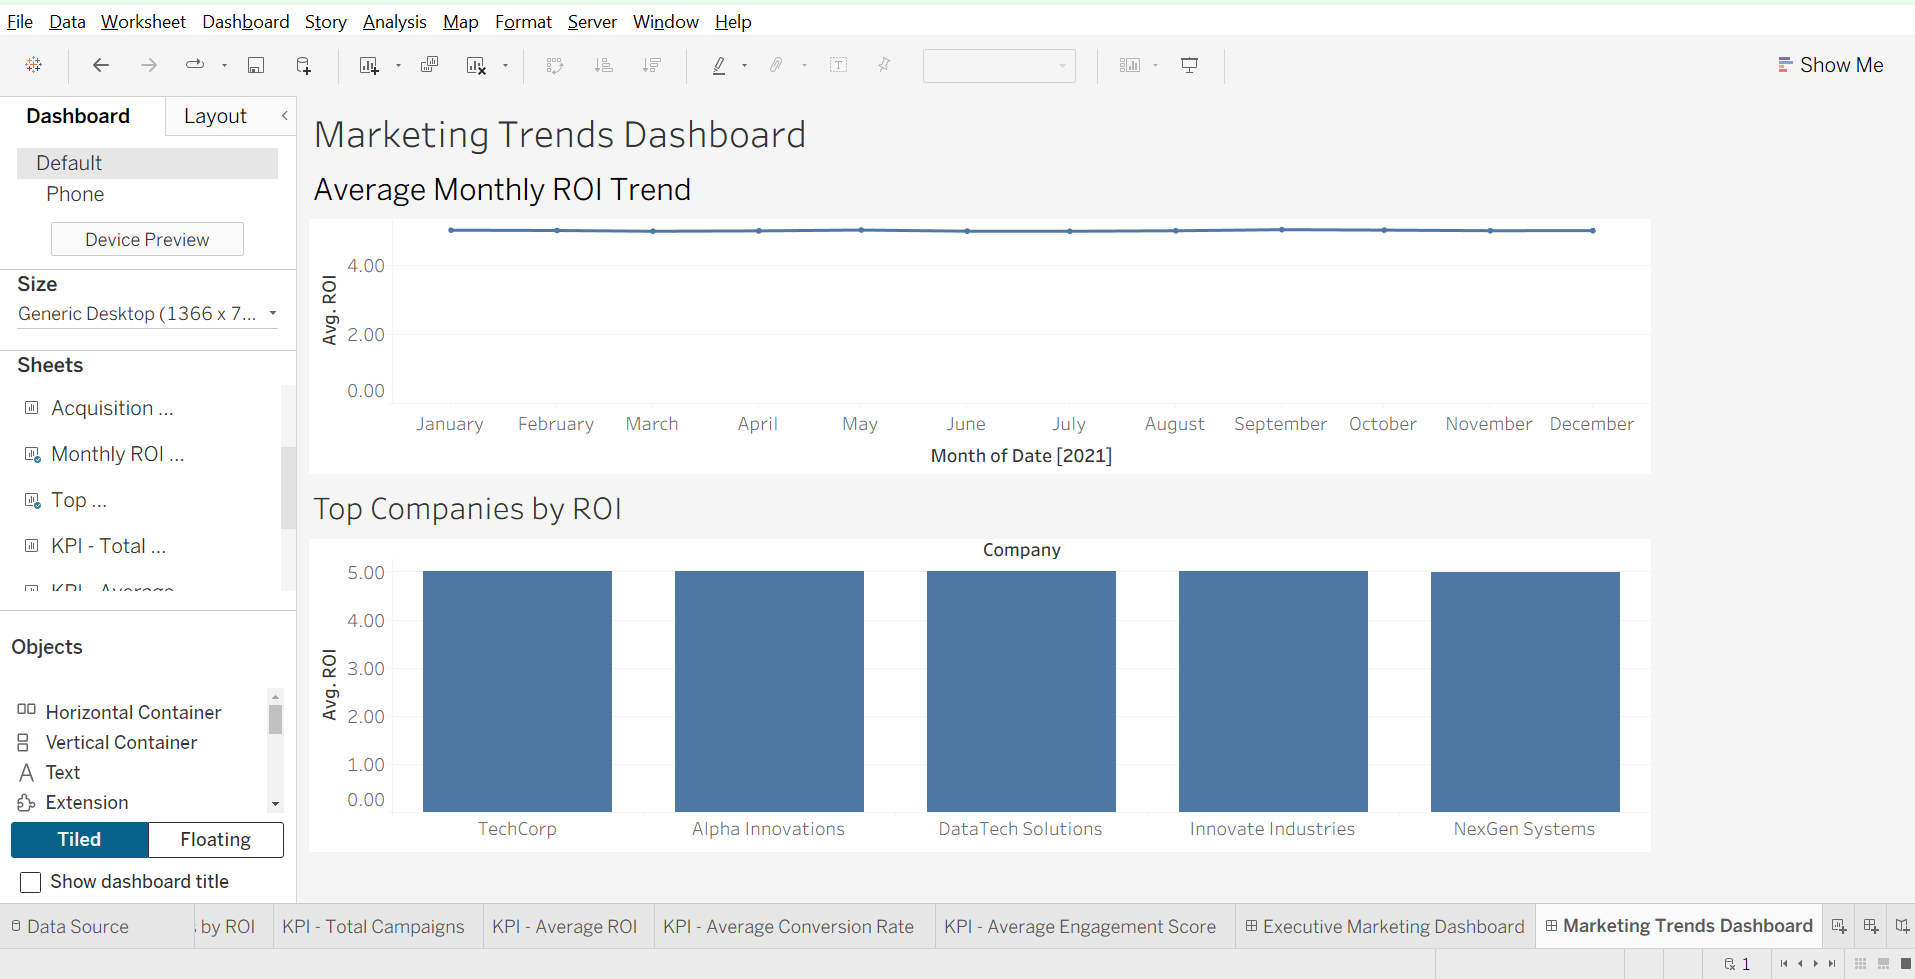Click the Extension object

coord(73,802)
